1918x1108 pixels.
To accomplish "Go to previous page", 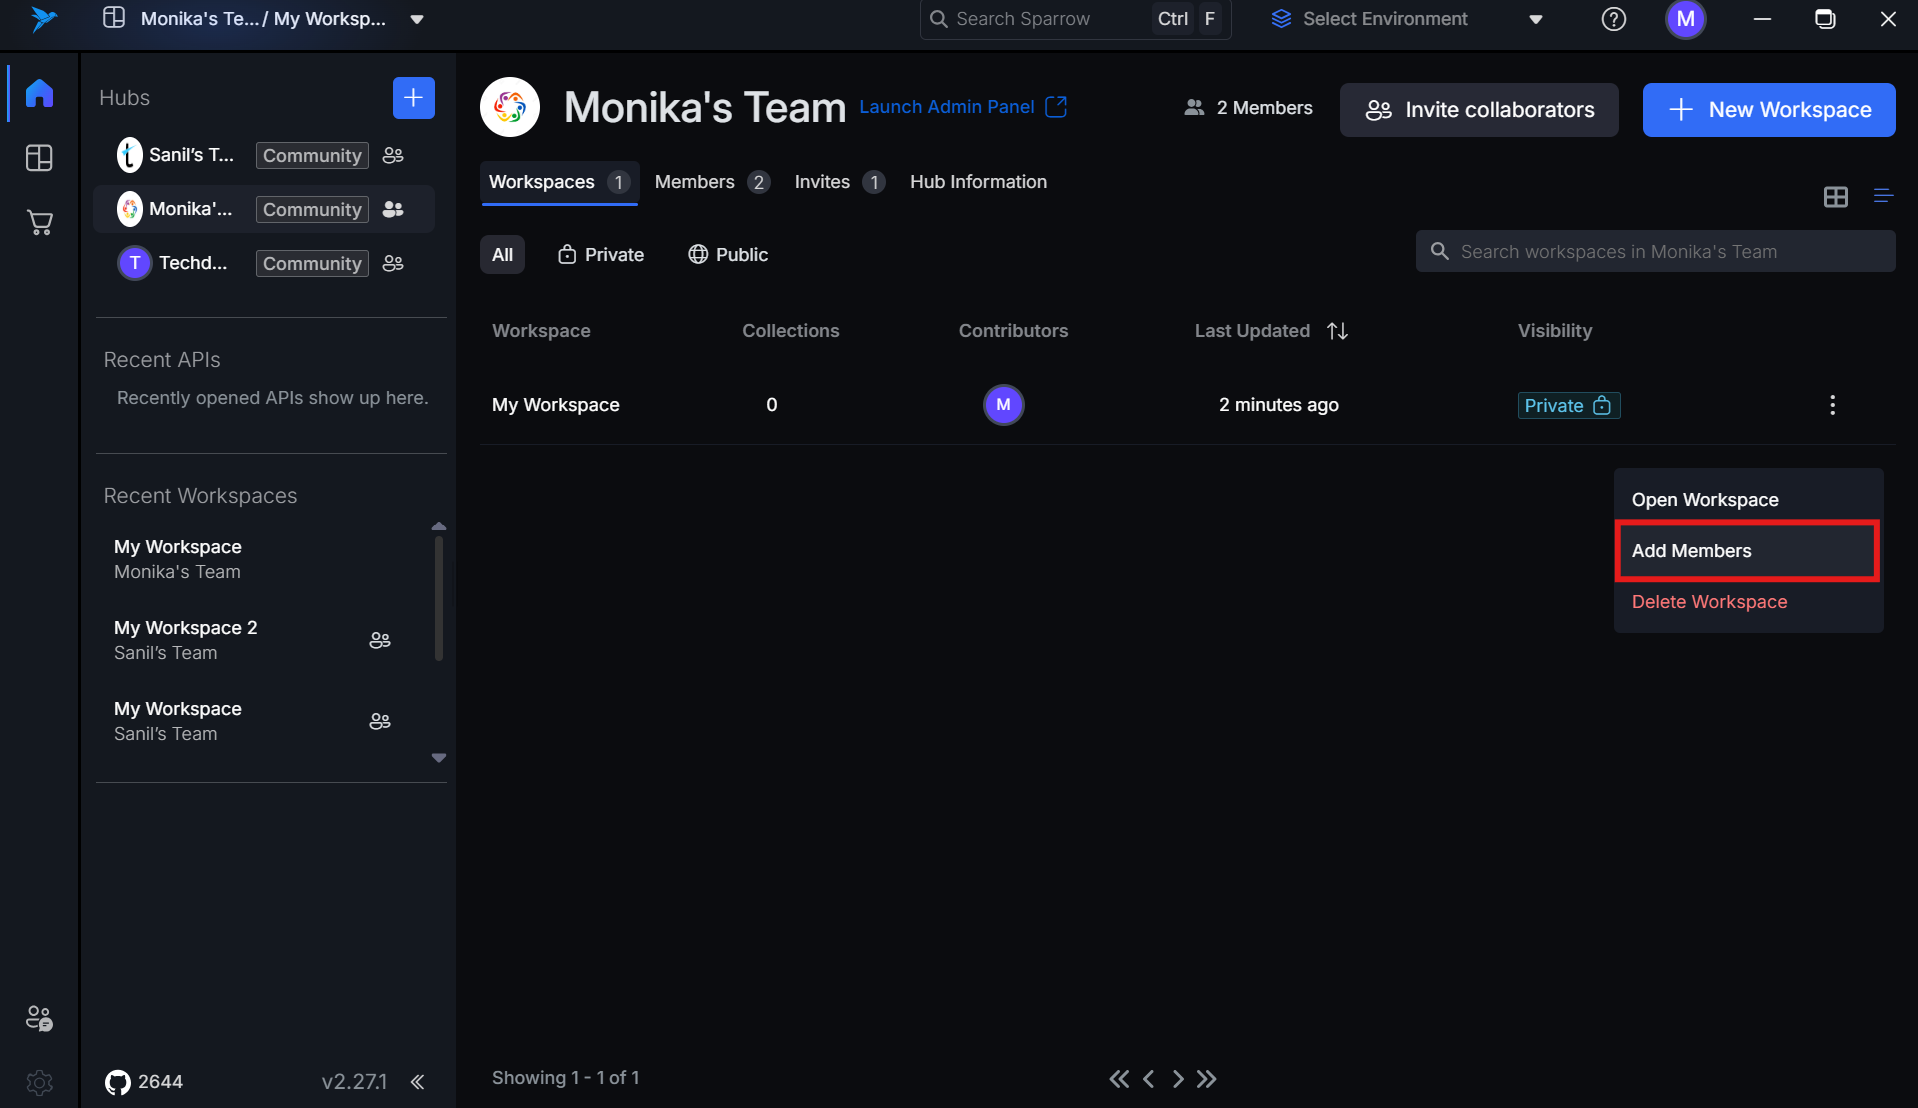I will tap(1149, 1079).
